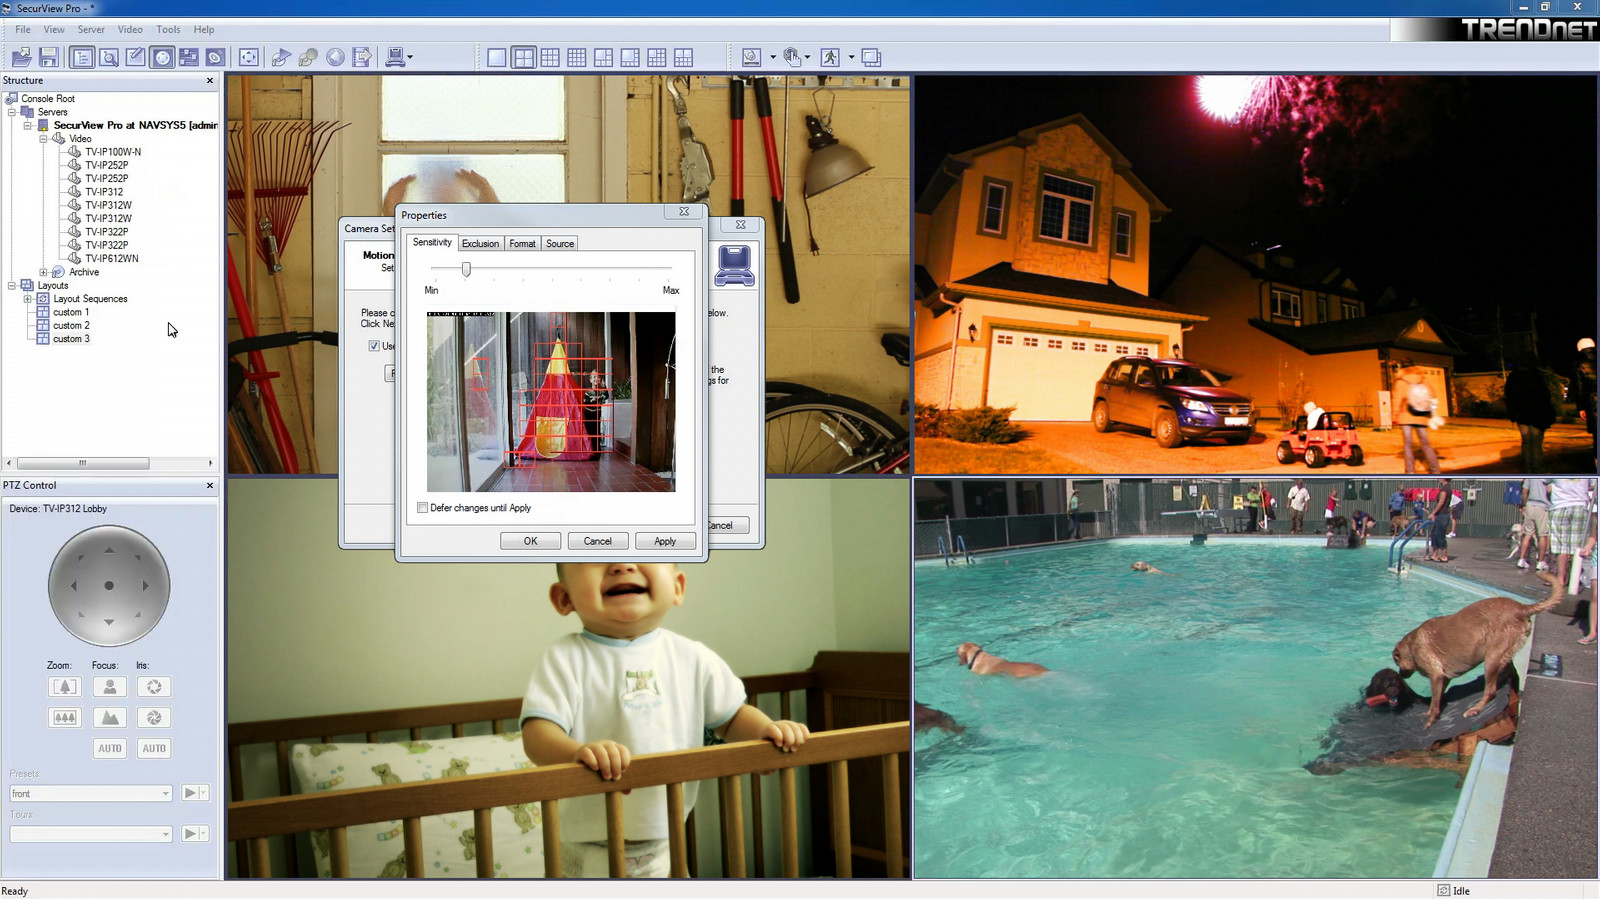
Task: Click the PTZ pad right arrow
Action: click(146, 586)
